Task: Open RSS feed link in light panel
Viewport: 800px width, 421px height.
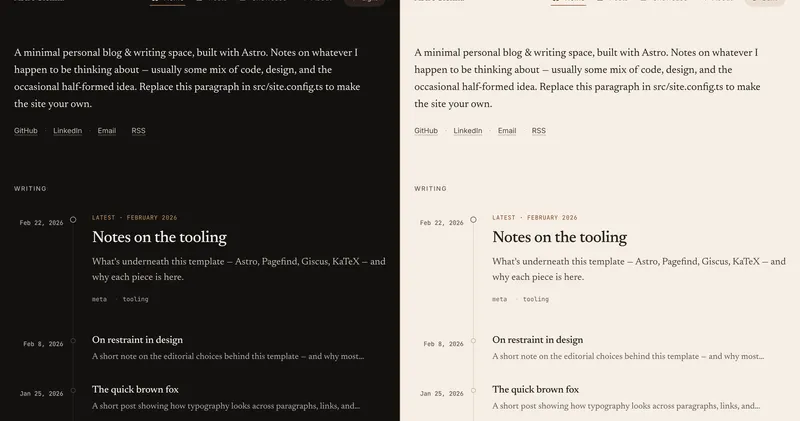Action: click(x=539, y=131)
